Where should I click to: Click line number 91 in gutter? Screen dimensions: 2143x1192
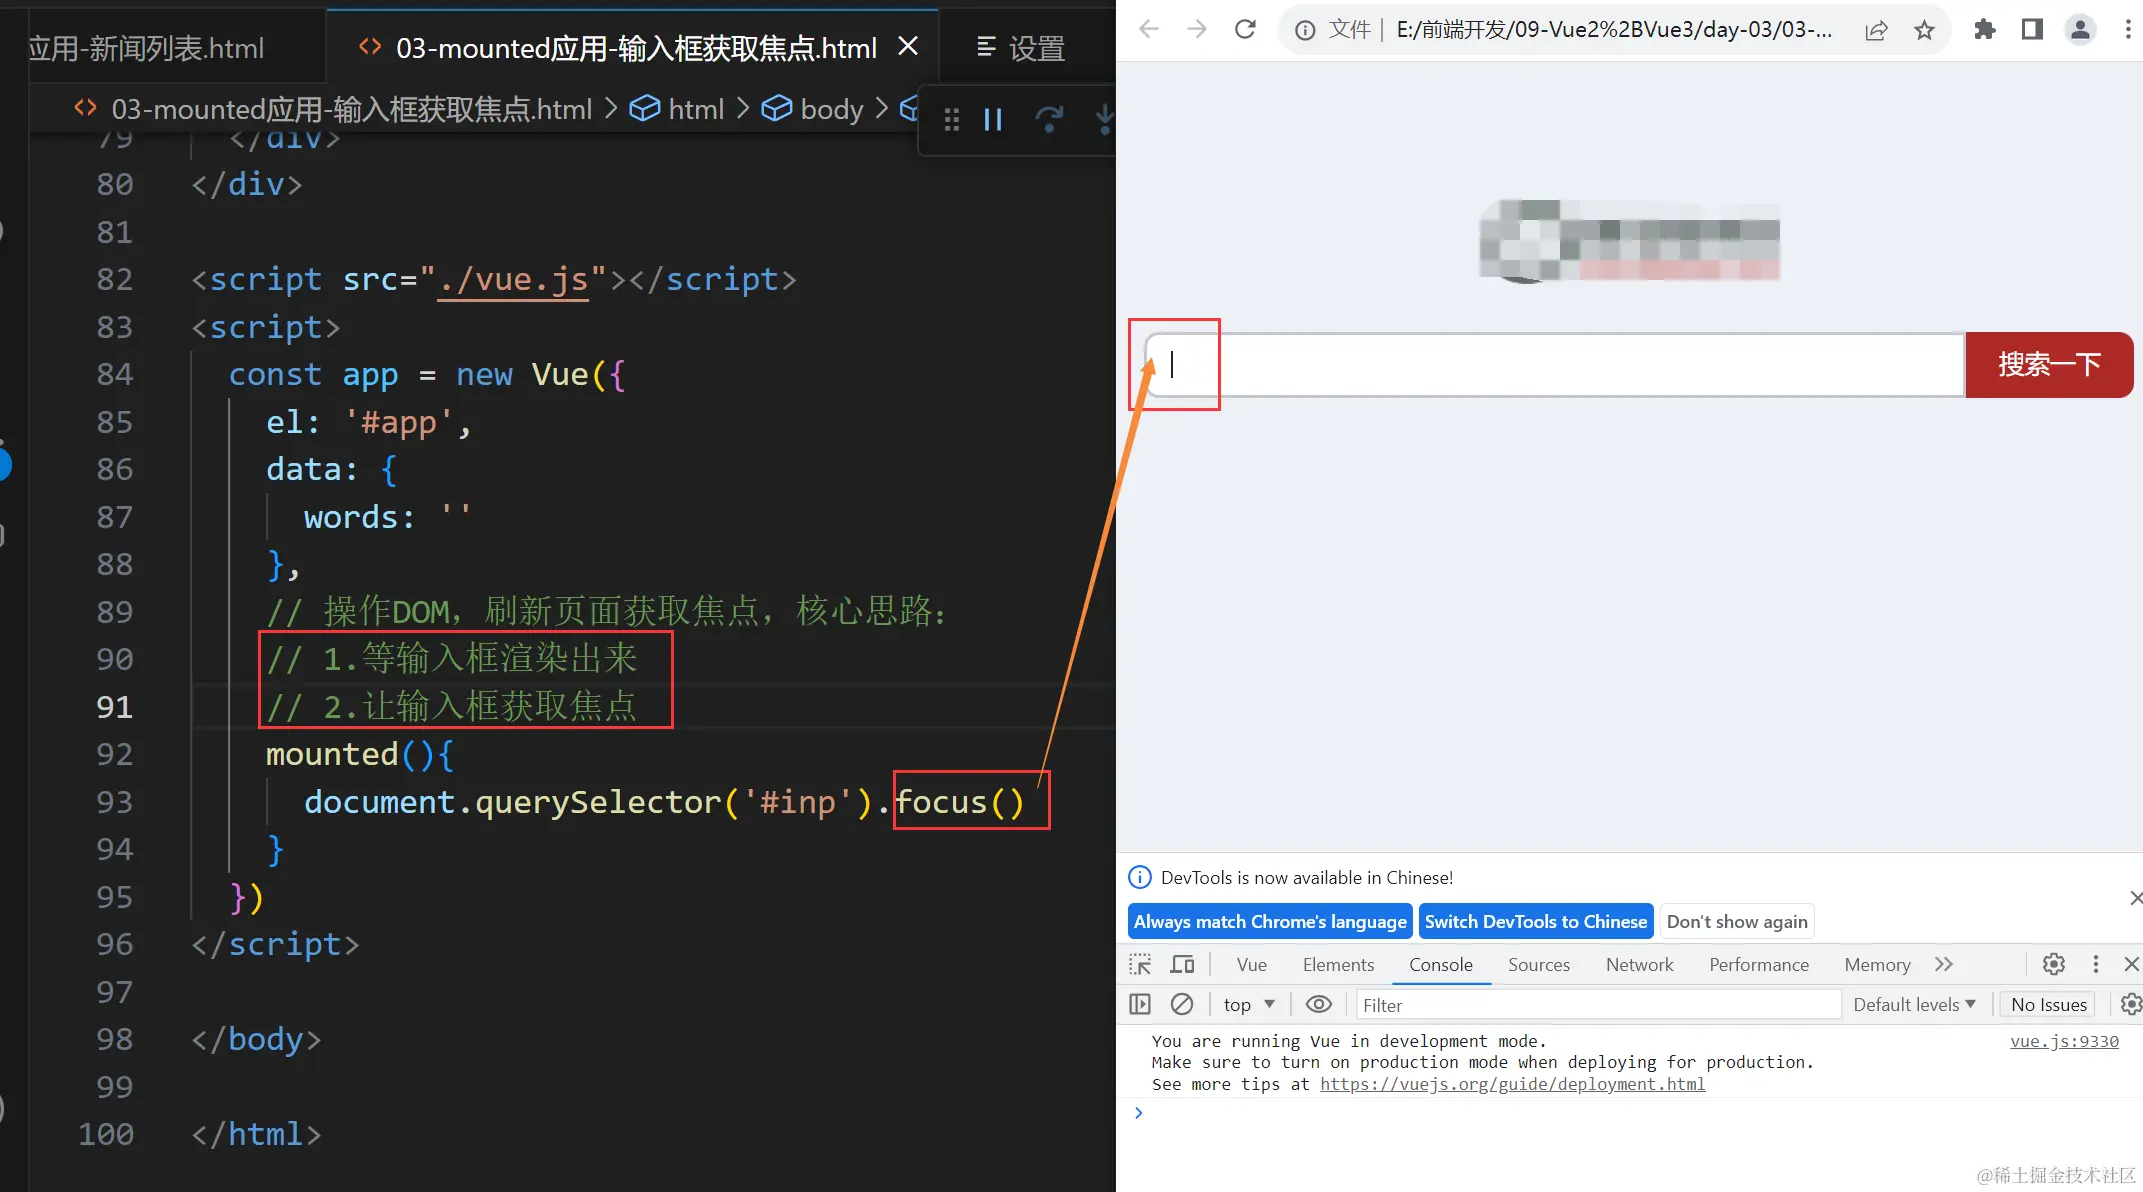pos(115,707)
